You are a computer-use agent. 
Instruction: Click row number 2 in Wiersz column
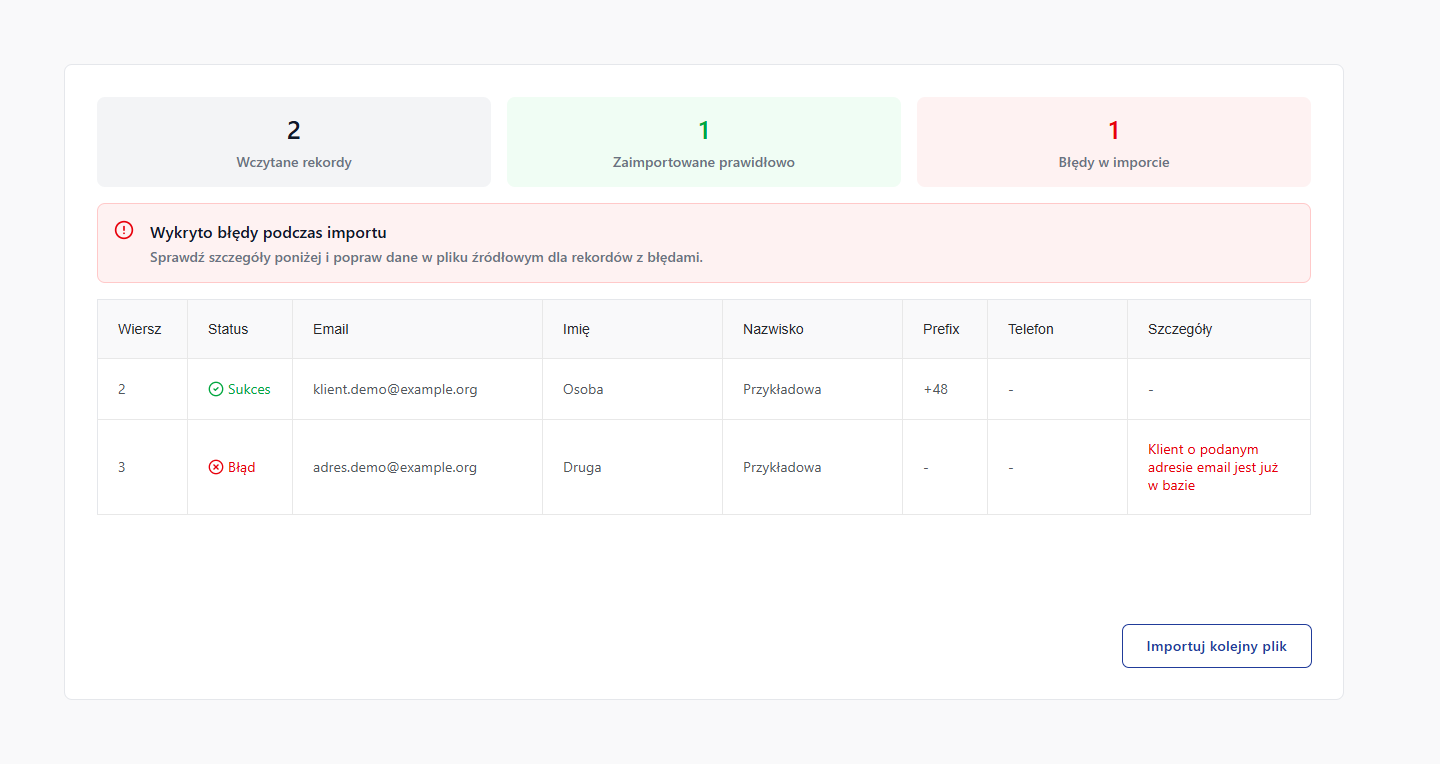(x=122, y=389)
